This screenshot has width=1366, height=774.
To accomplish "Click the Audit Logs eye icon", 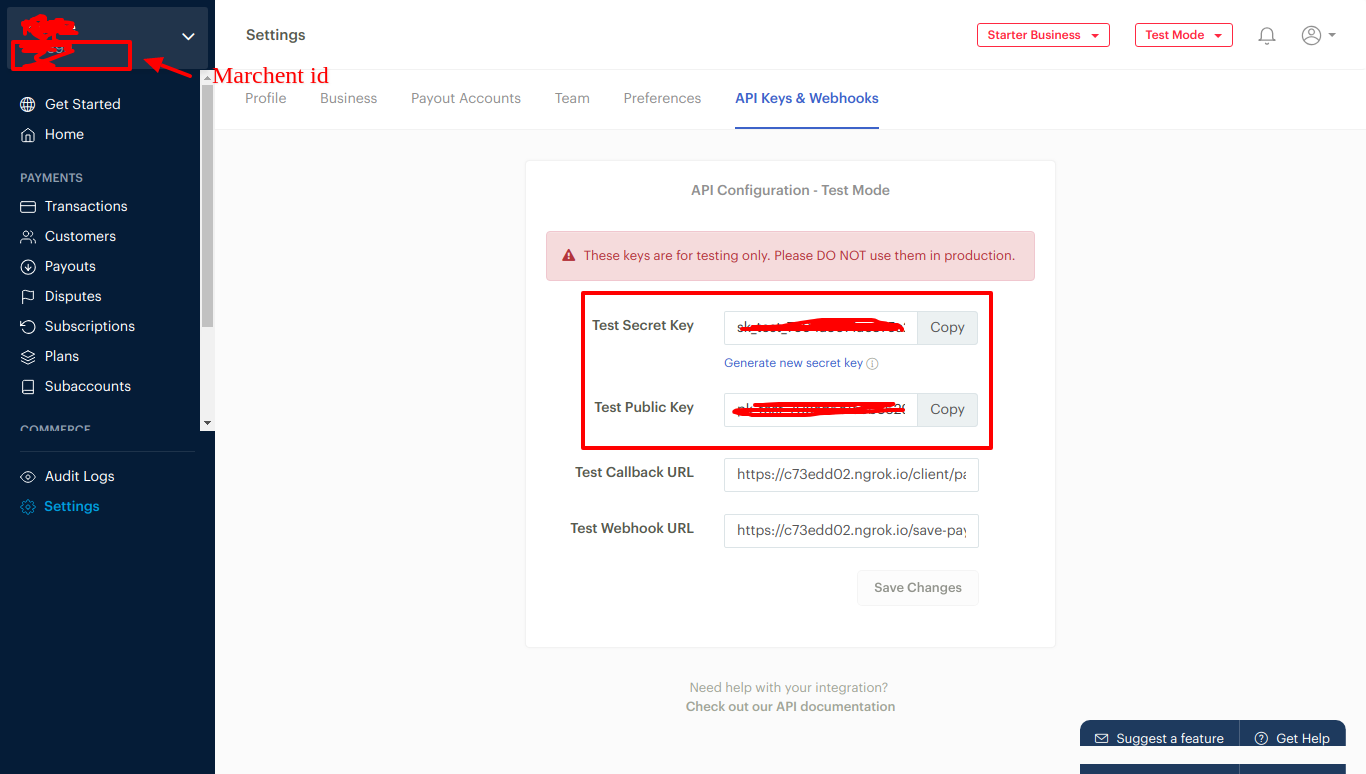I will tap(28, 476).
